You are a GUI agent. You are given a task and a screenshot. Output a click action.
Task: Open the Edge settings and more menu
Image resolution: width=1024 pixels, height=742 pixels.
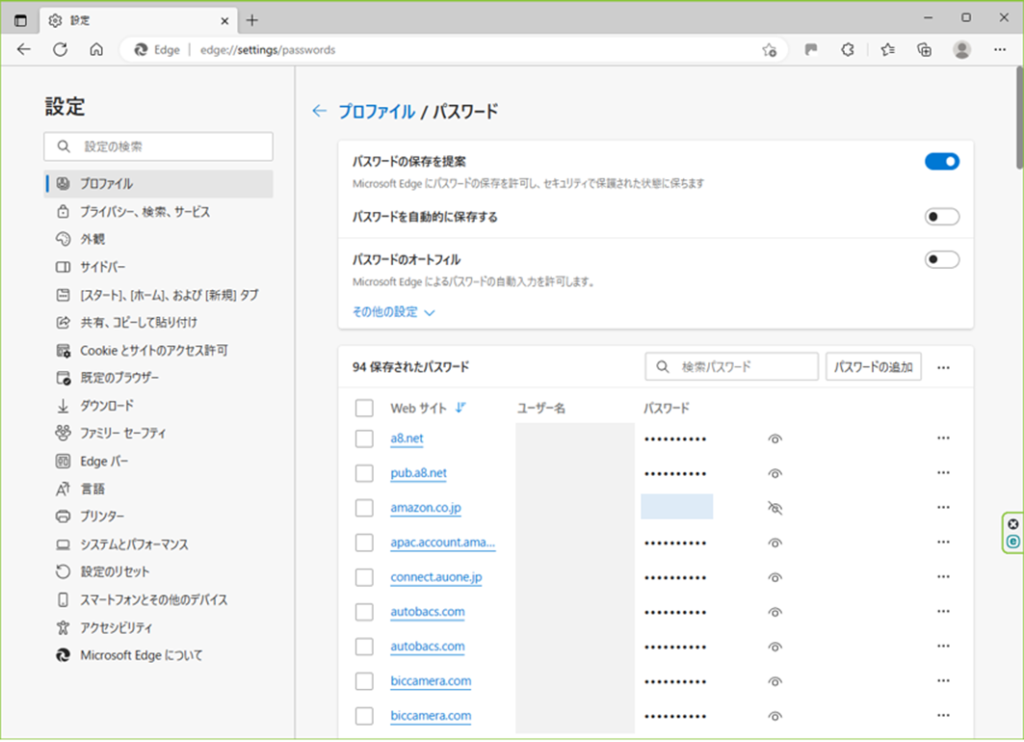(1000, 50)
